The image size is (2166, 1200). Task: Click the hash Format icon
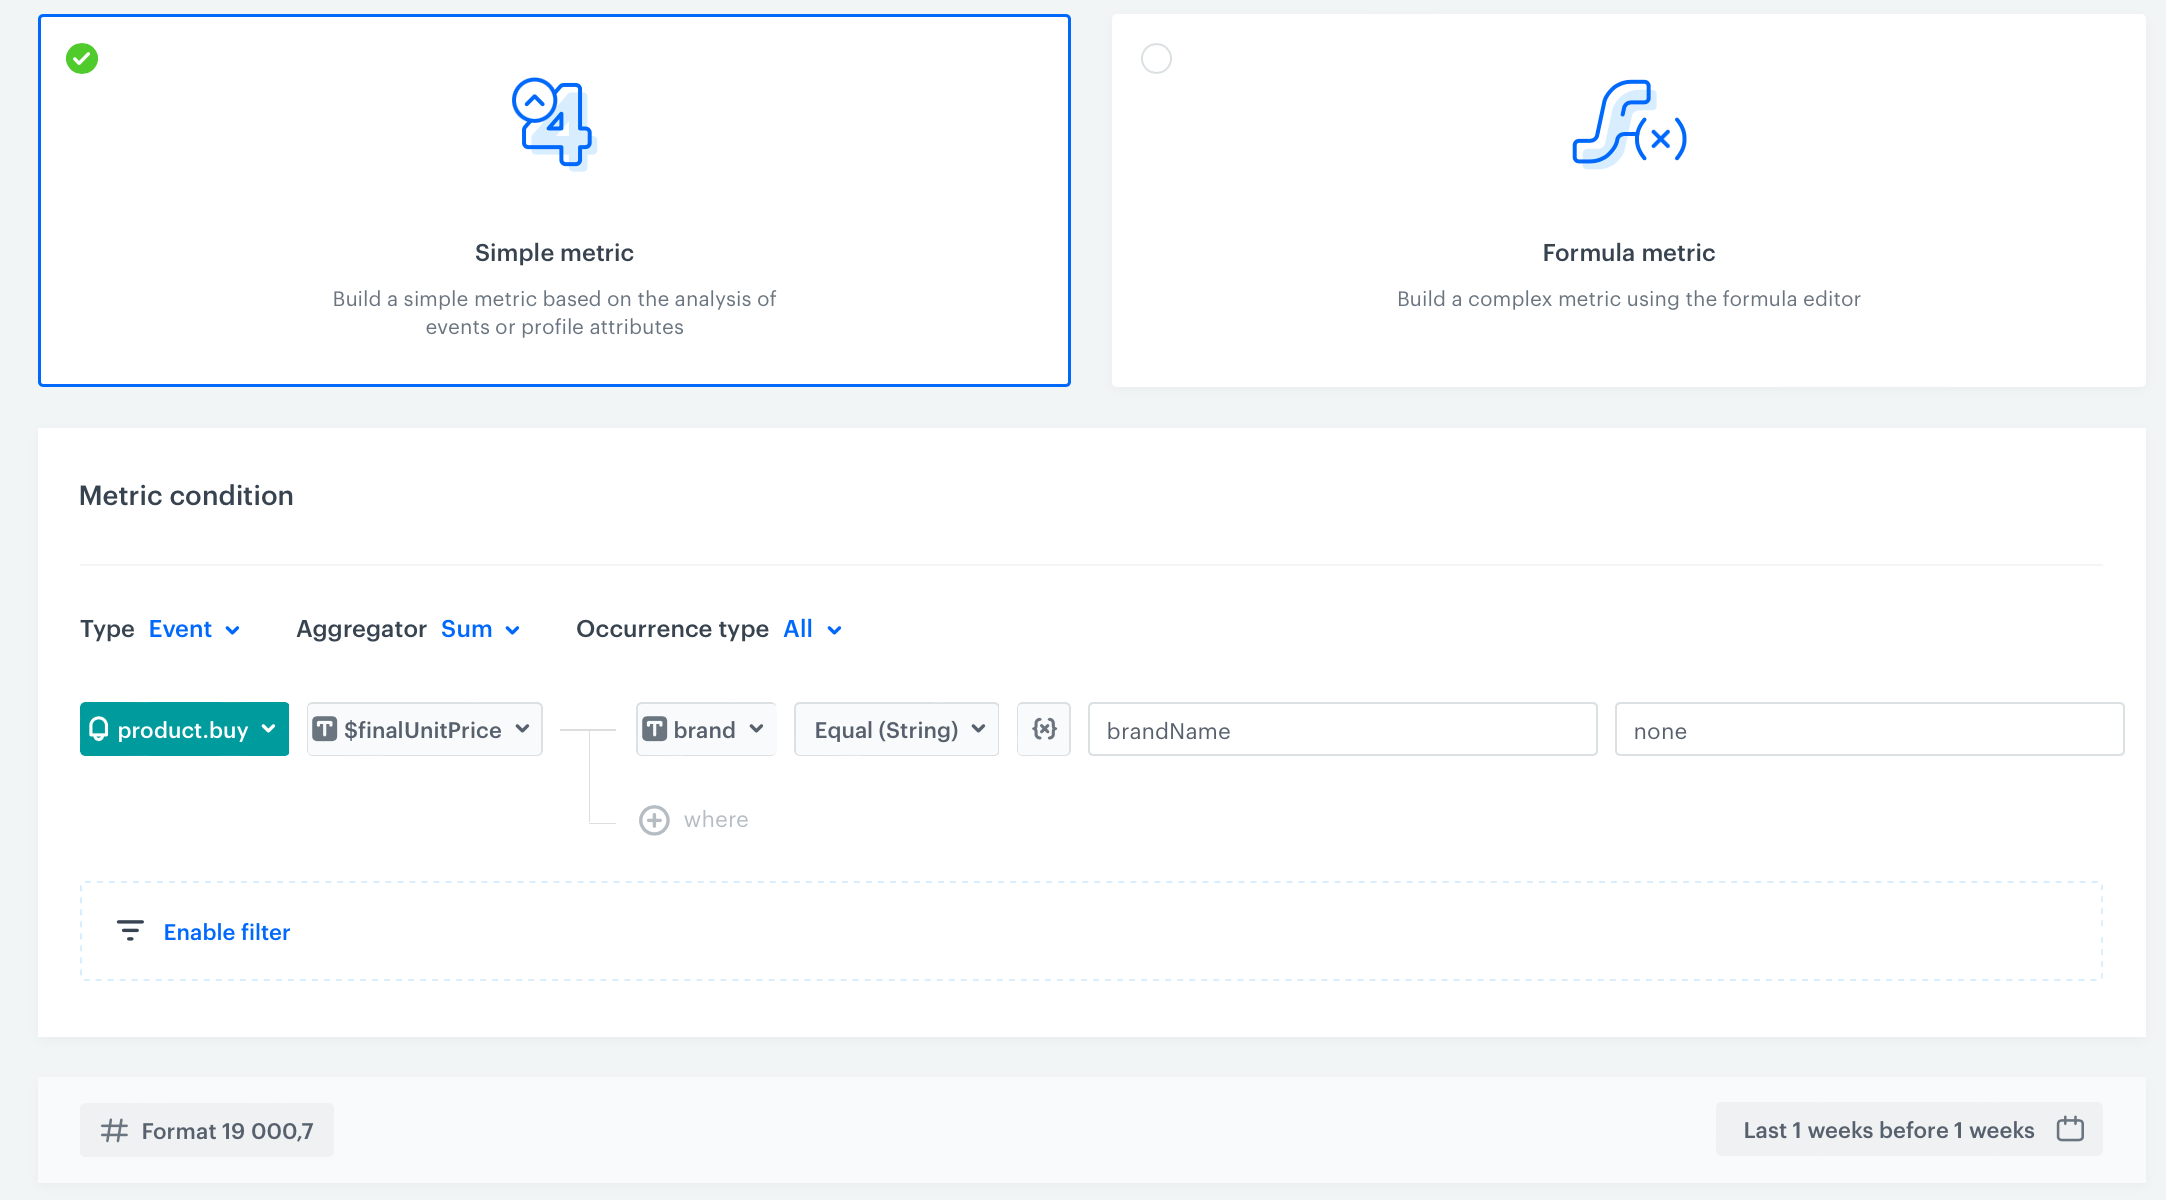(114, 1130)
